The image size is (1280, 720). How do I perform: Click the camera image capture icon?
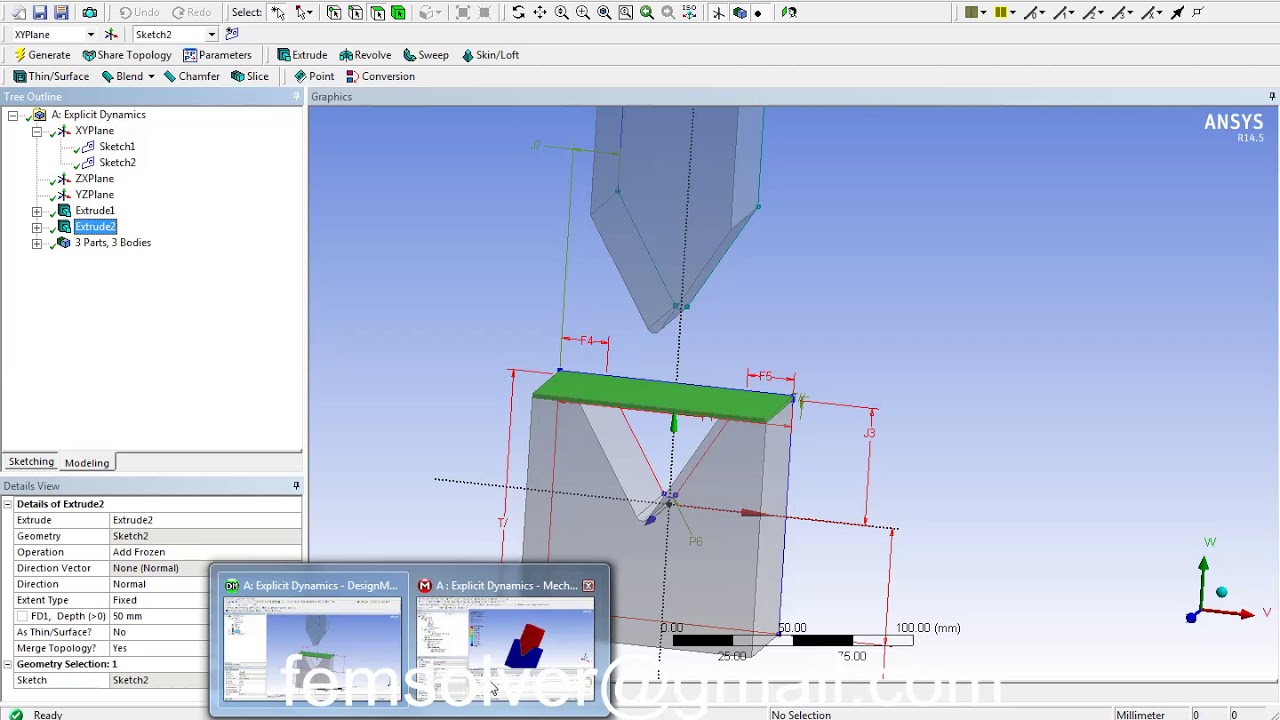[x=89, y=12]
